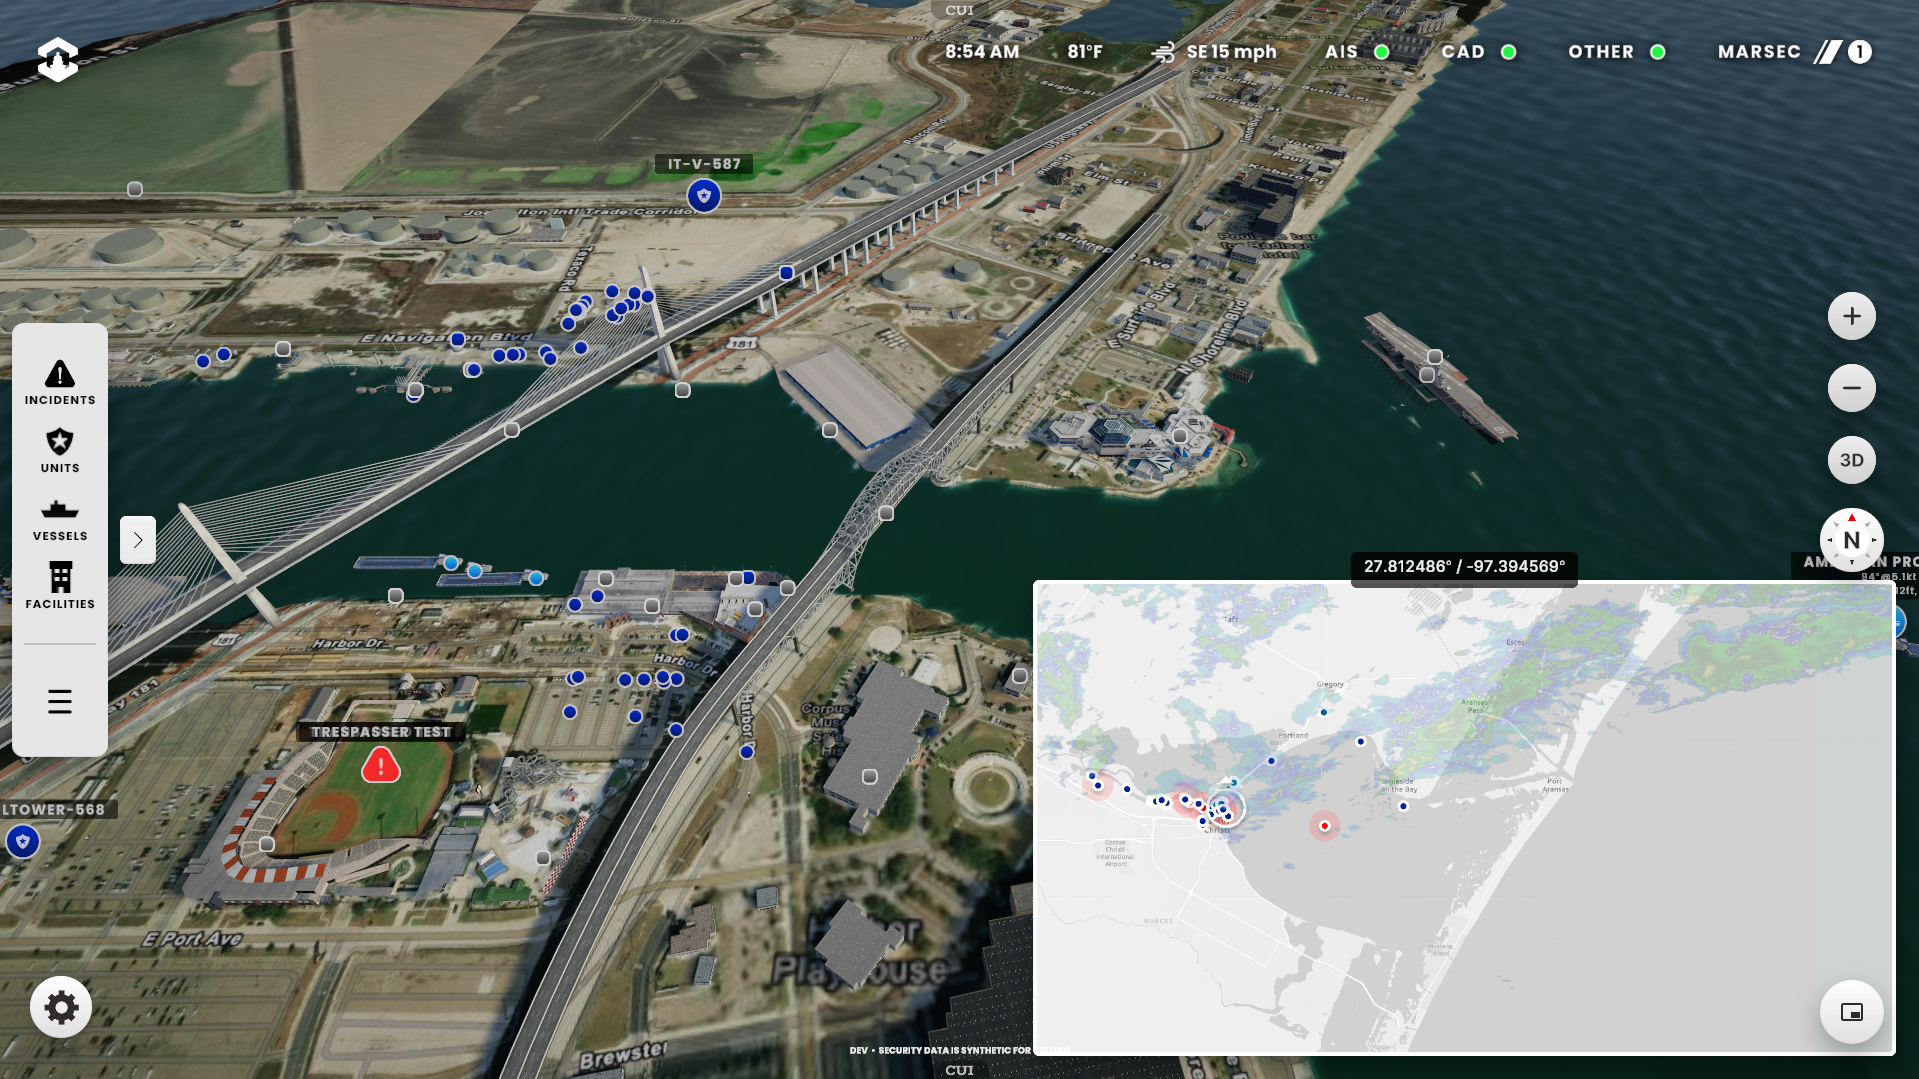Toggle the AIS data feed indicator
1919x1079 pixels.
tap(1381, 51)
